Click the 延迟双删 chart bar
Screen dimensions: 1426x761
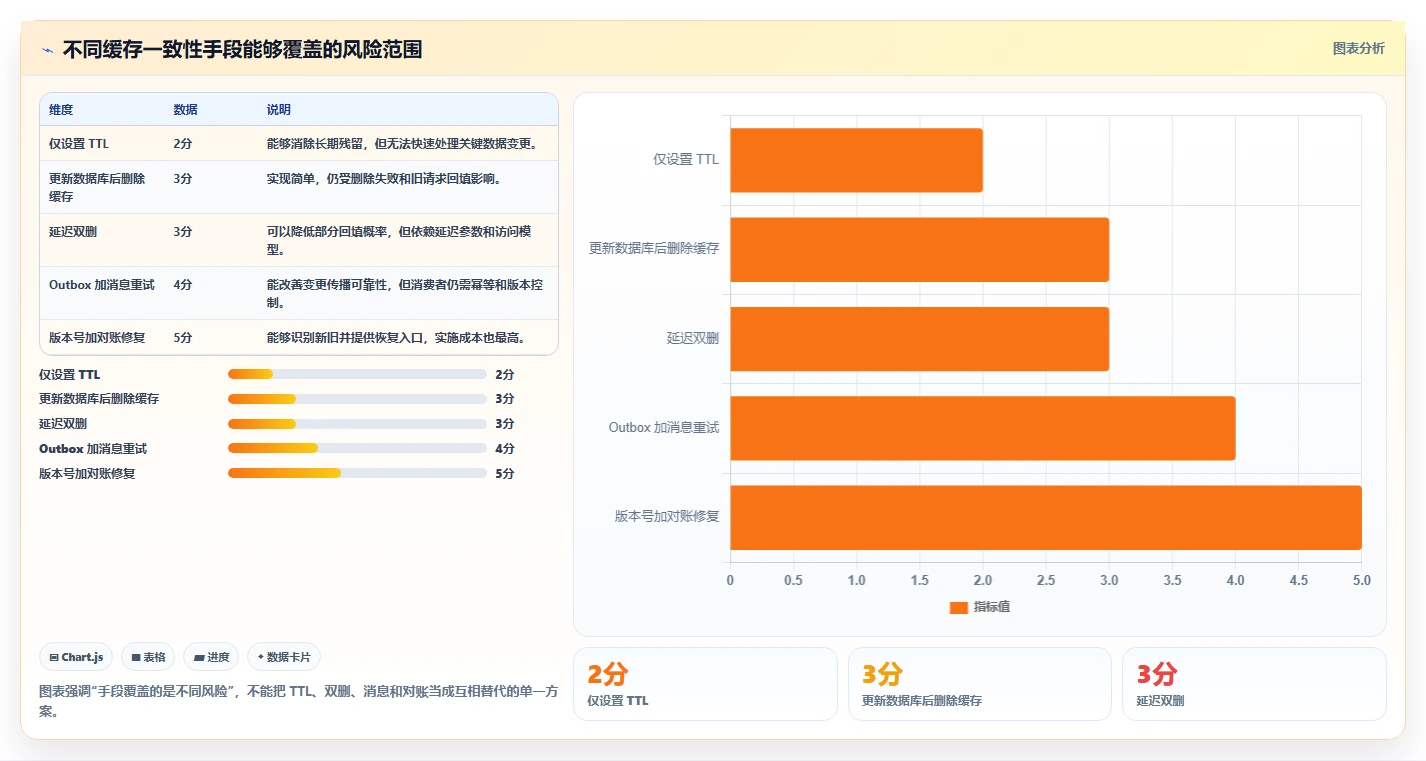pyautogui.click(x=919, y=338)
